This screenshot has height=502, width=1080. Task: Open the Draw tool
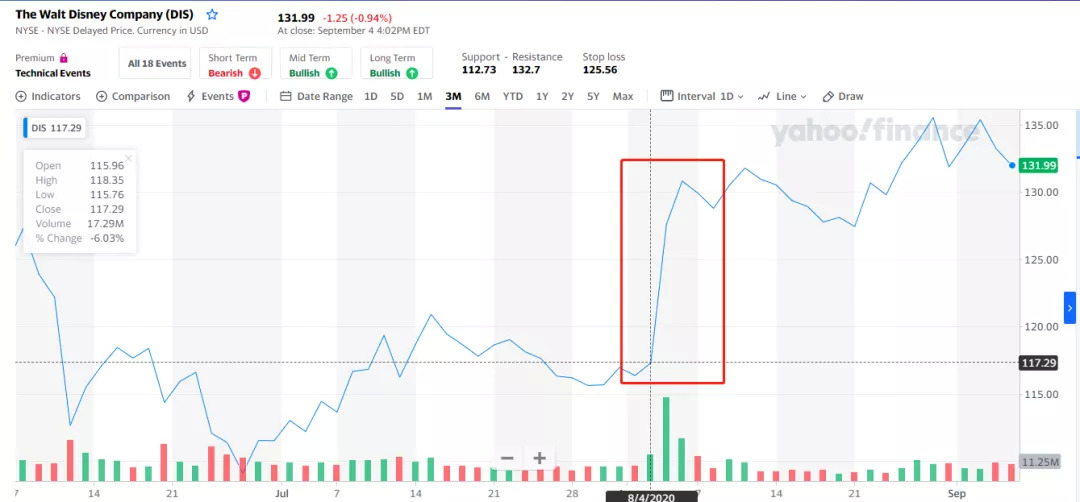click(x=842, y=97)
